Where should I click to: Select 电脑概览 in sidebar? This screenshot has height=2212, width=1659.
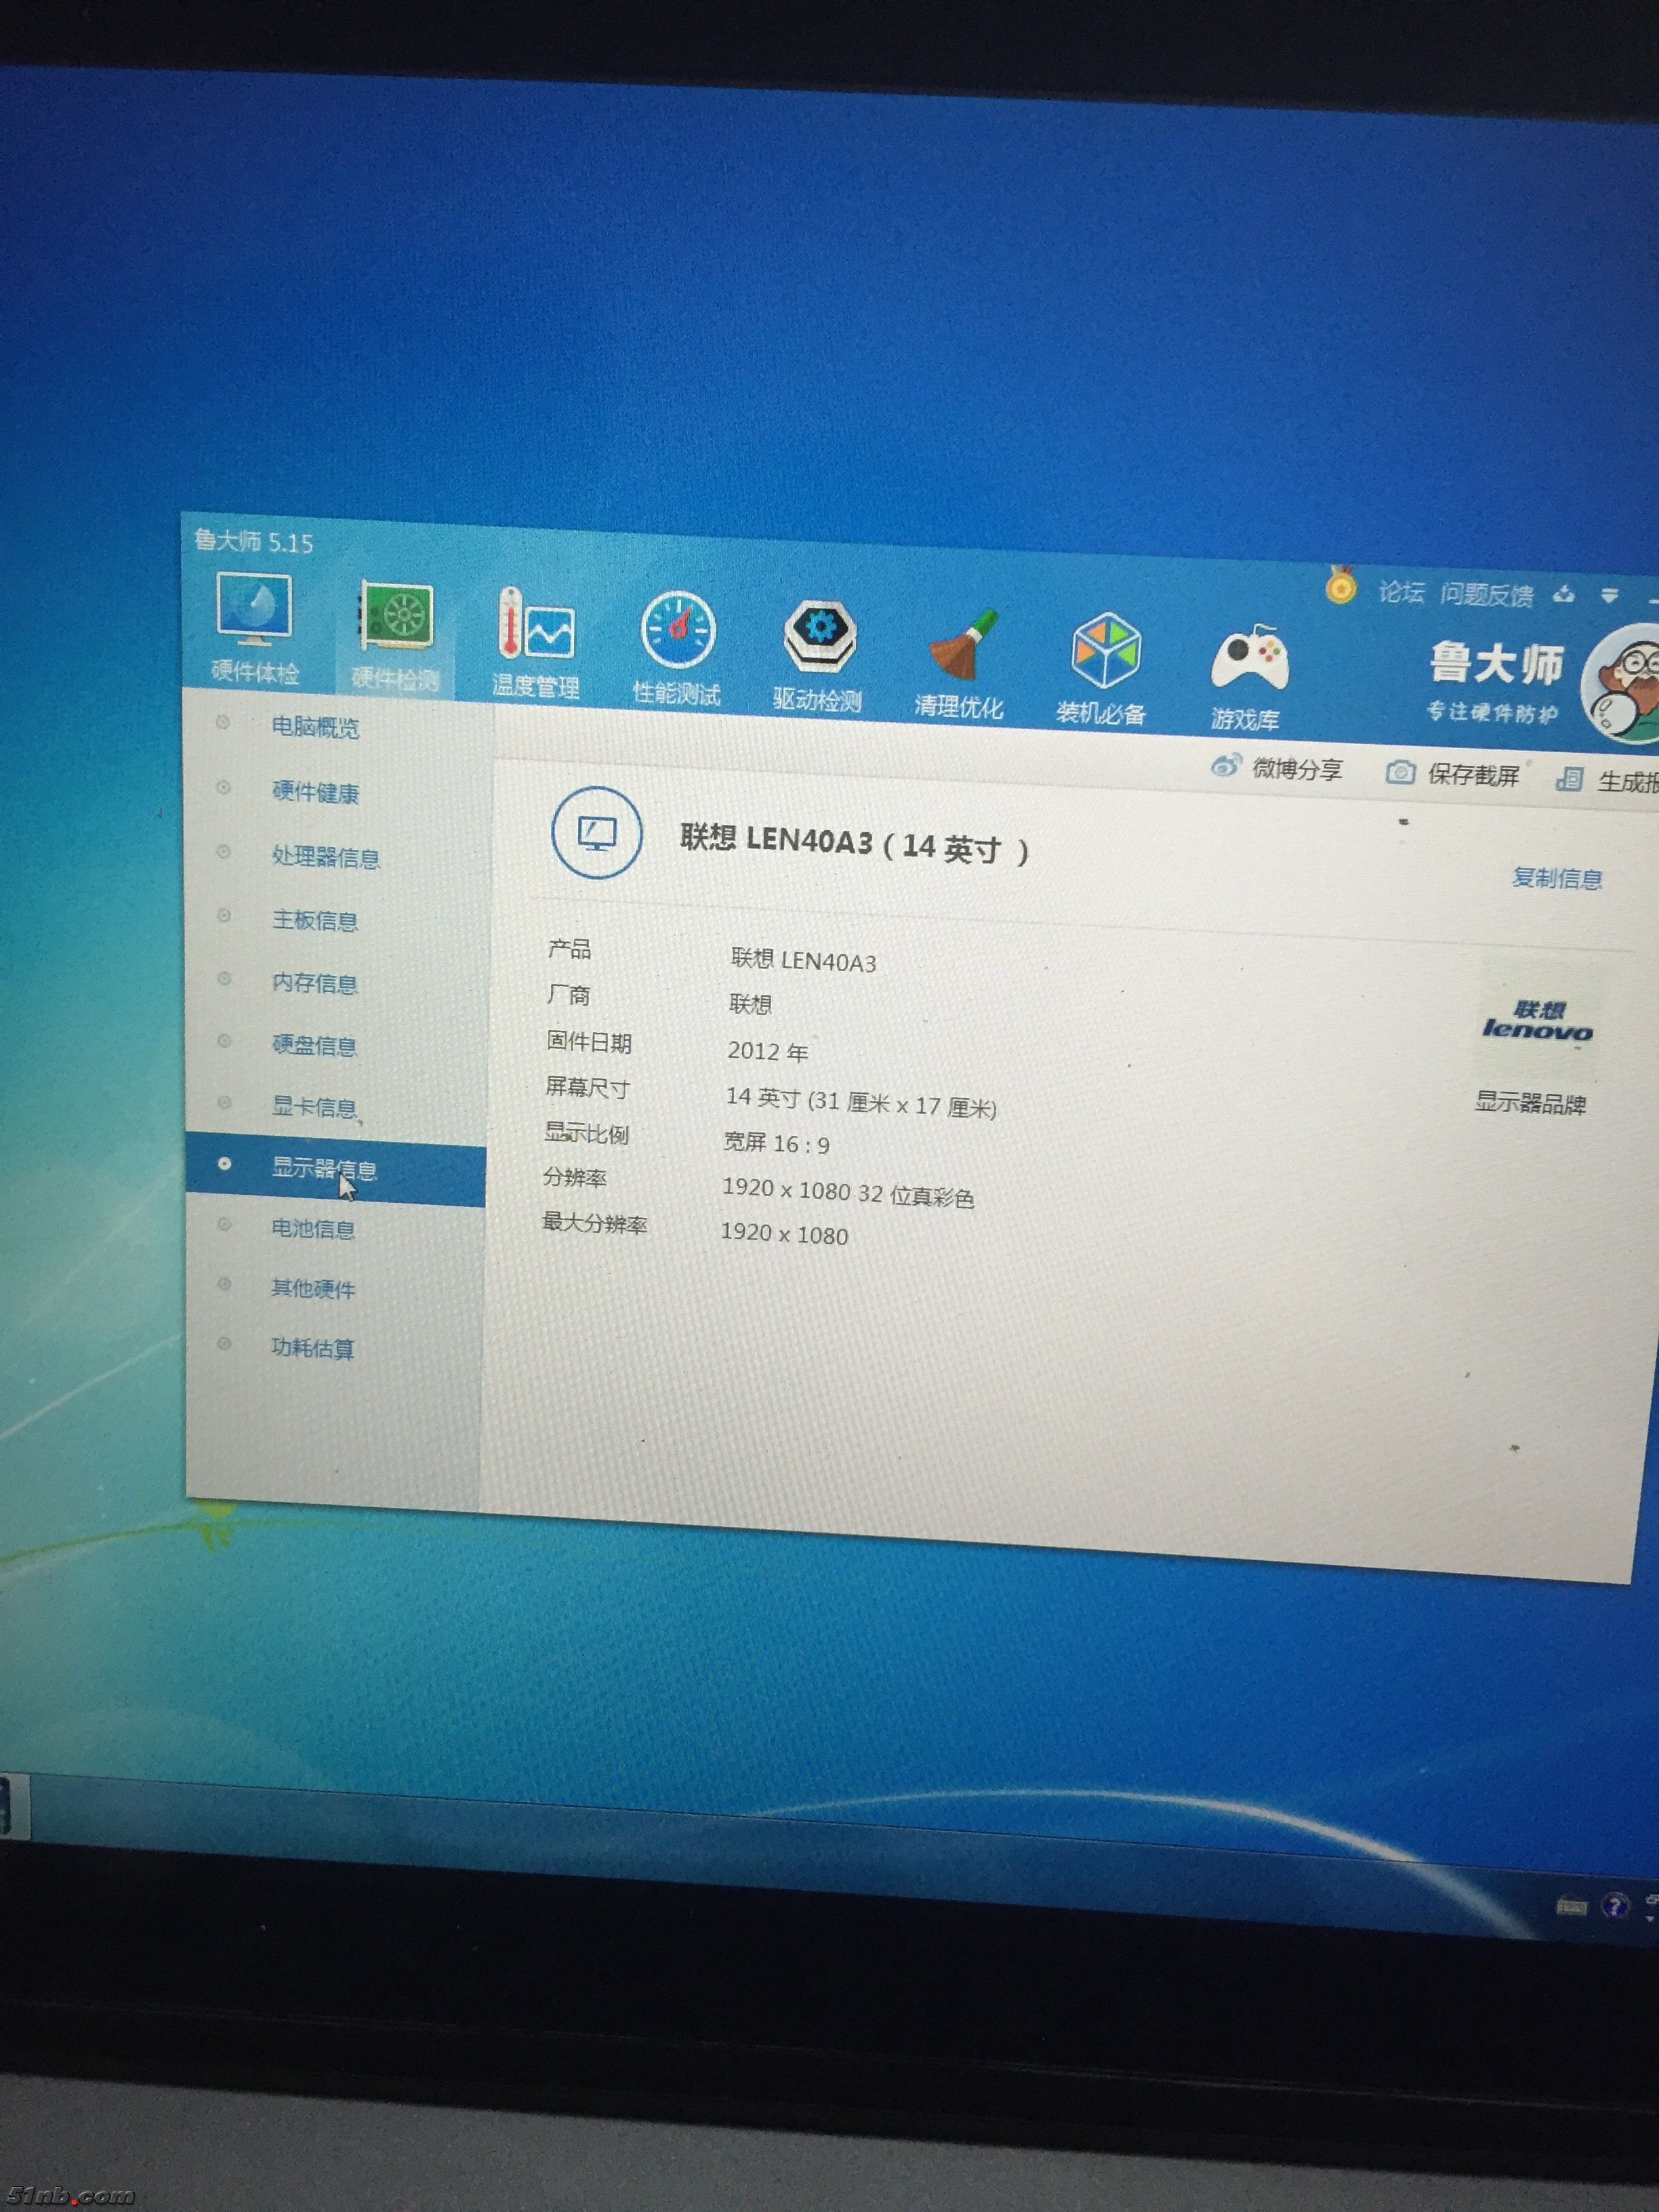coord(316,727)
